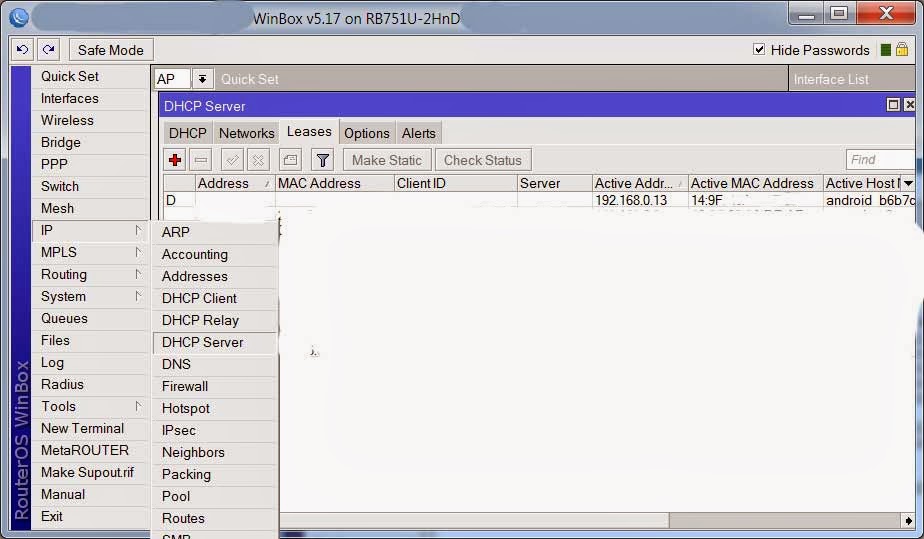This screenshot has height=539, width=924.
Task: Select DHCP Client submenu entry
Action: point(214,298)
